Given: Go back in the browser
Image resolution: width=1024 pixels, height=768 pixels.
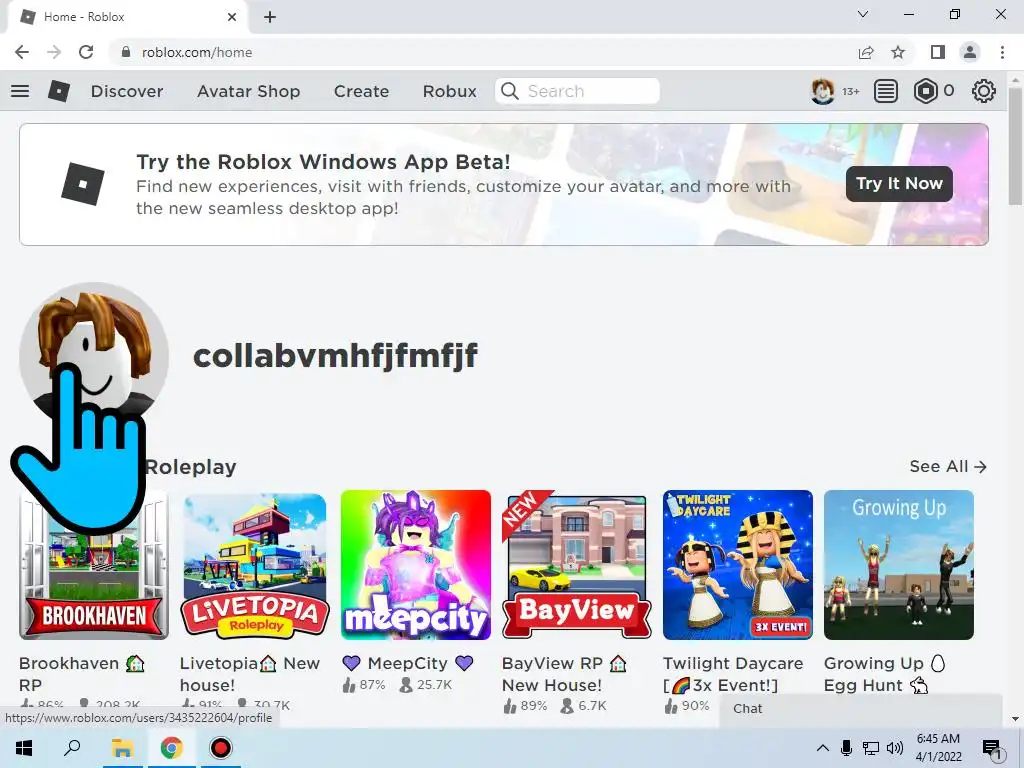Looking at the screenshot, I should click(x=22, y=52).
